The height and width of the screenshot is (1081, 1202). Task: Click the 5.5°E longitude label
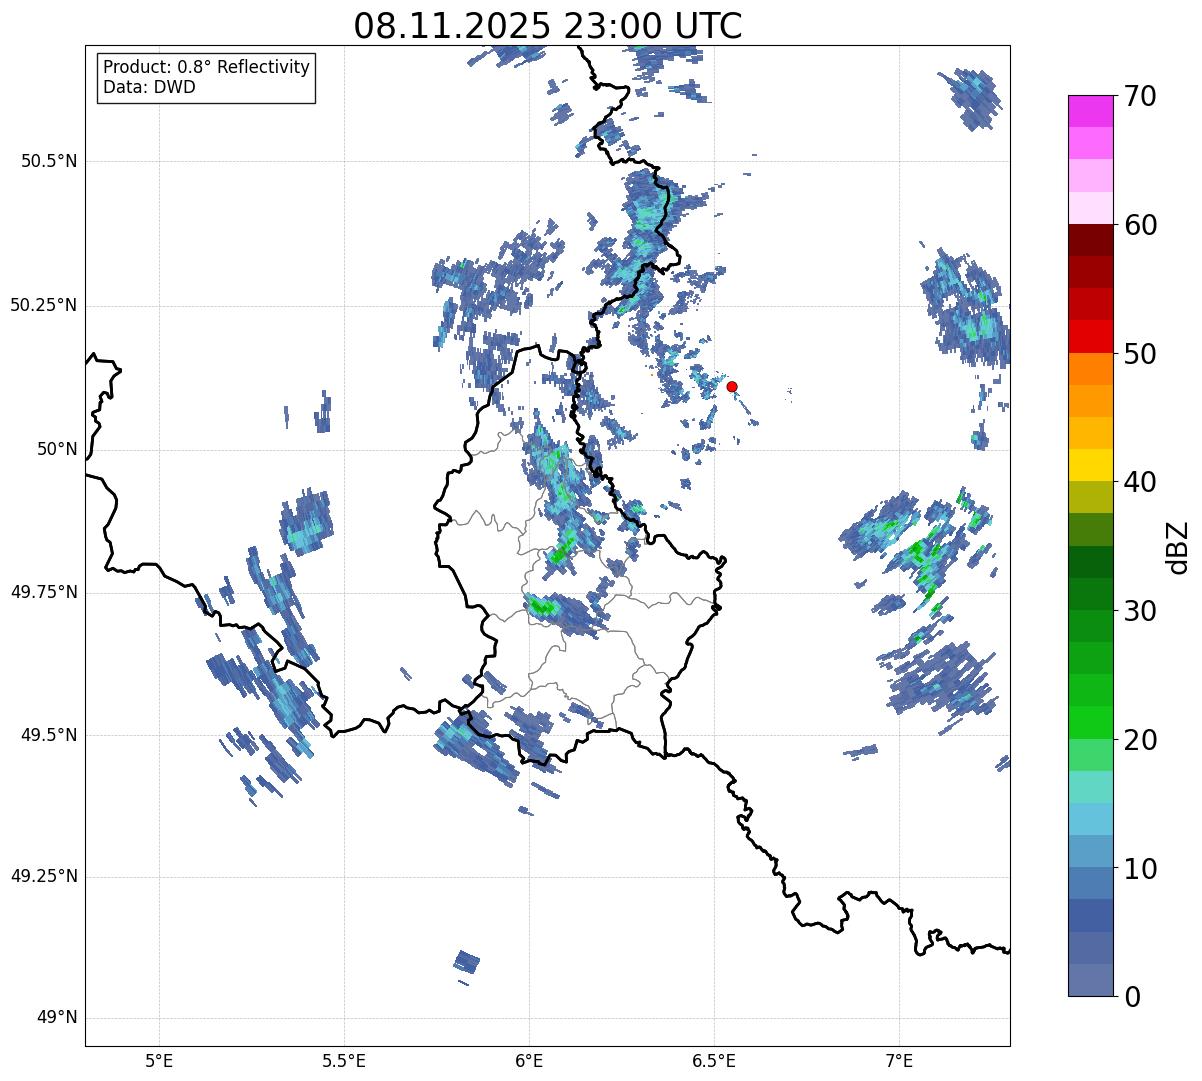coord(344,1060)
